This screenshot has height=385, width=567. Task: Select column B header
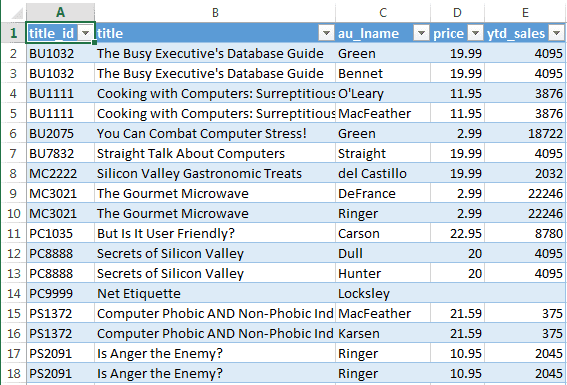215,13
